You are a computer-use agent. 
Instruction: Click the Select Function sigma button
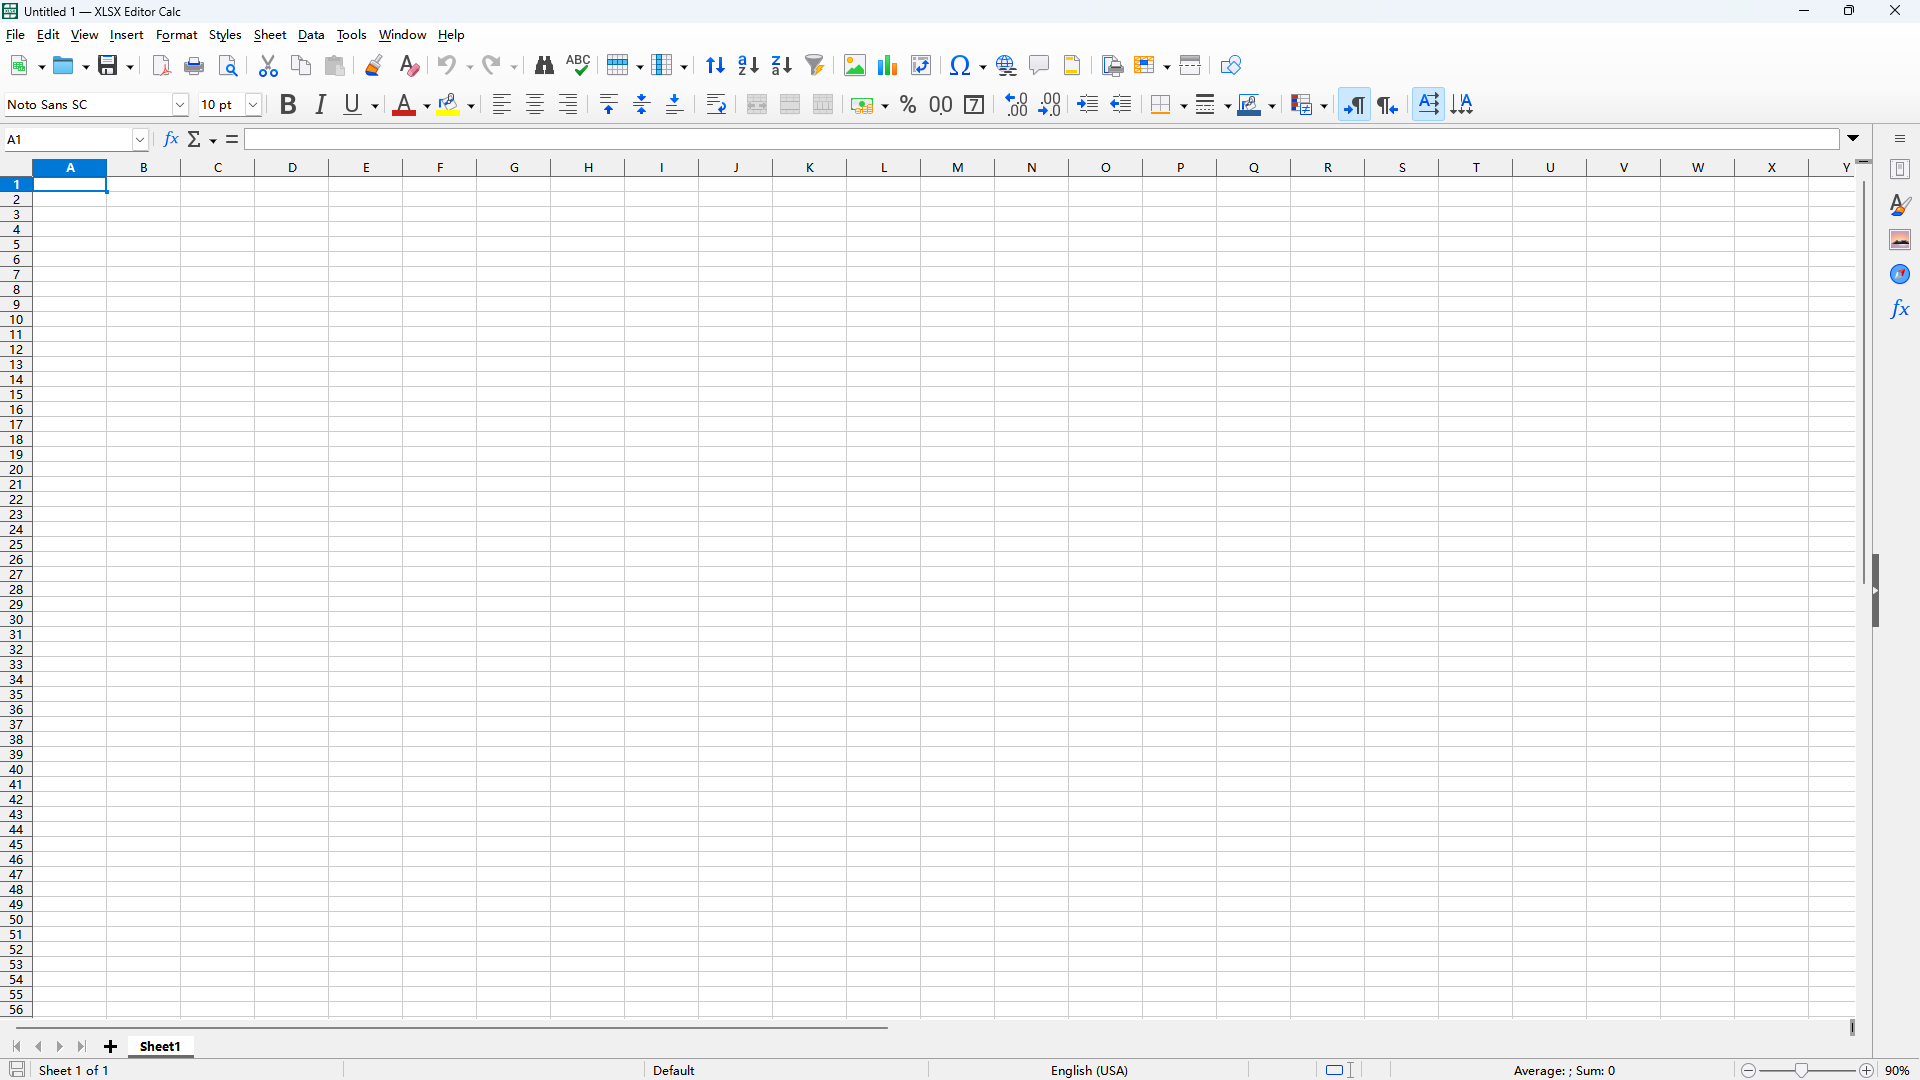click(x=194, y=139)
